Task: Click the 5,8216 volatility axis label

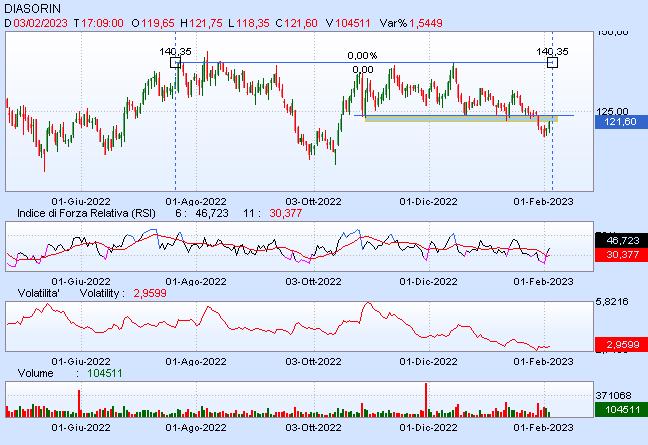Action: 612,302
